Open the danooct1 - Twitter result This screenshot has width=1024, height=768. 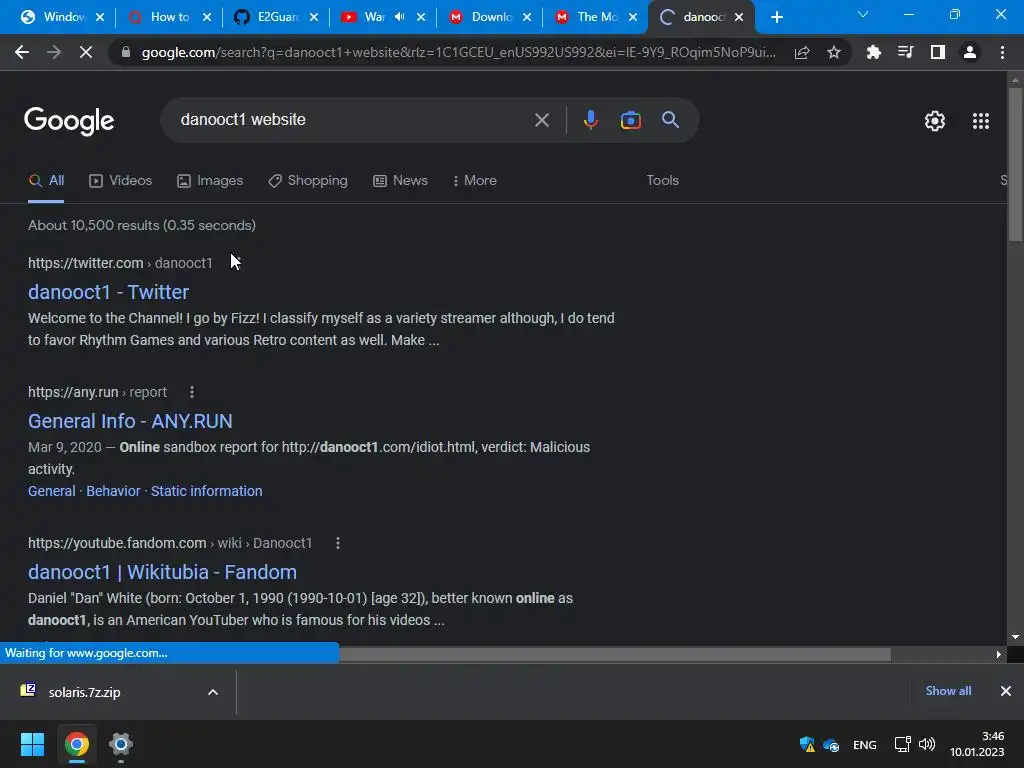click(108, 292)
